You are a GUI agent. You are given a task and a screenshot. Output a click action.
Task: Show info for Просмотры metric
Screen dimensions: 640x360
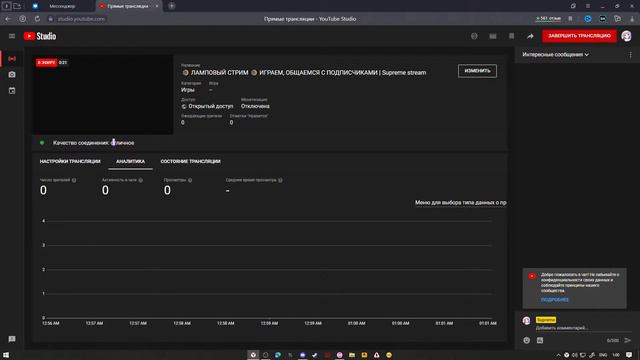point(190,180)
